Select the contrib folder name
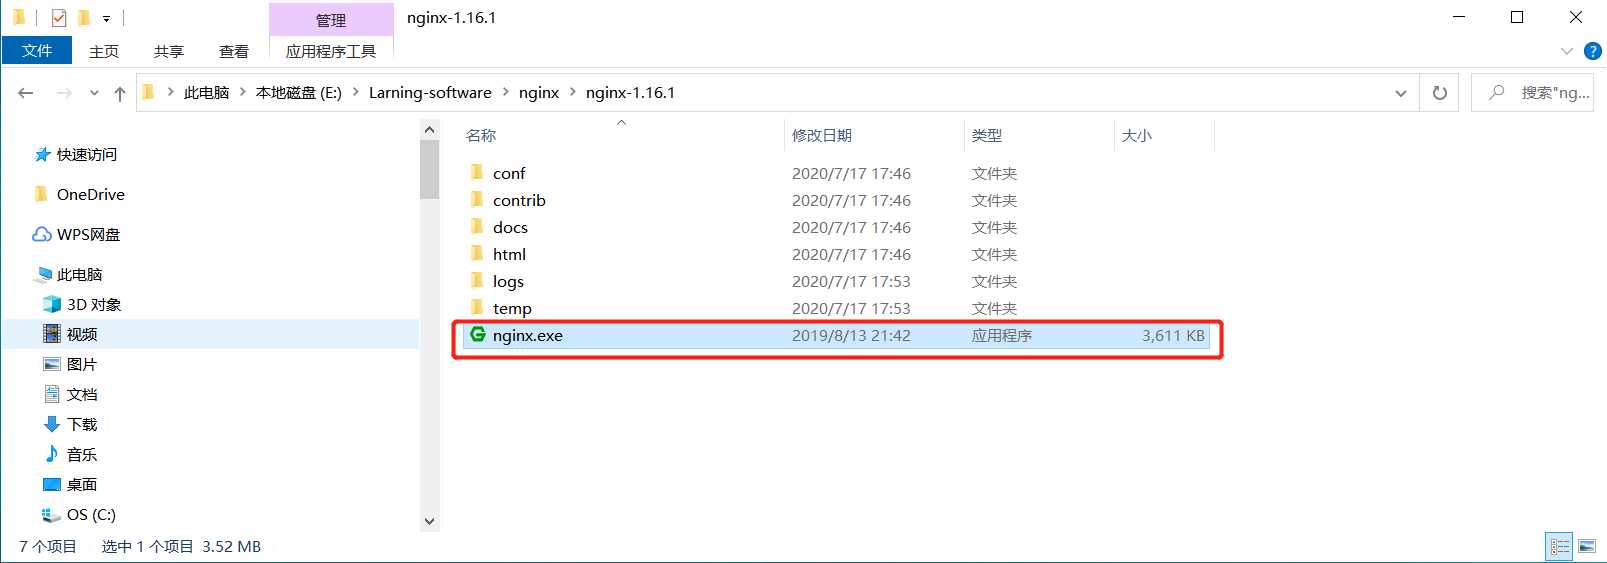The image size is (1607, 563). (x=519, y=200)
